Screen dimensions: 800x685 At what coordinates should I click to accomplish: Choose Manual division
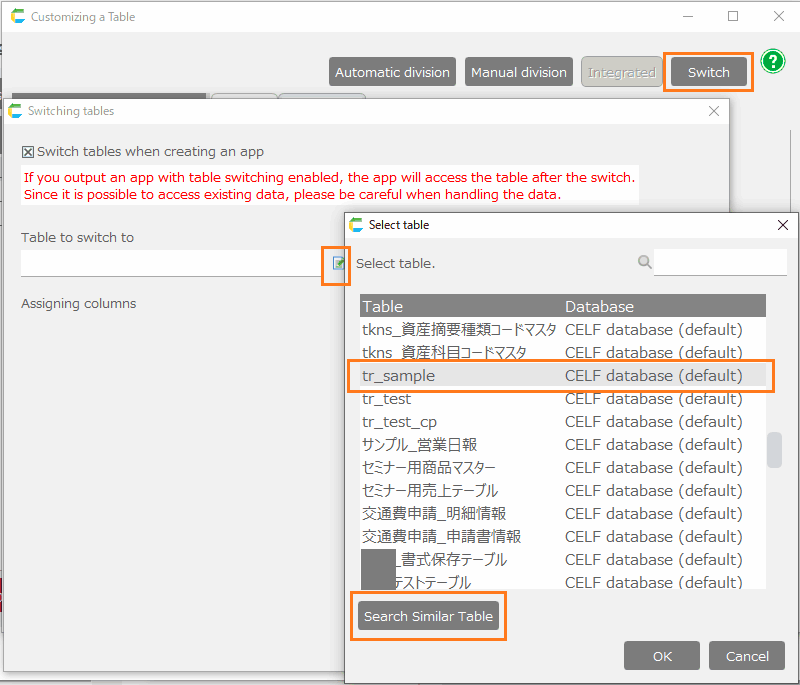(519, 72)
